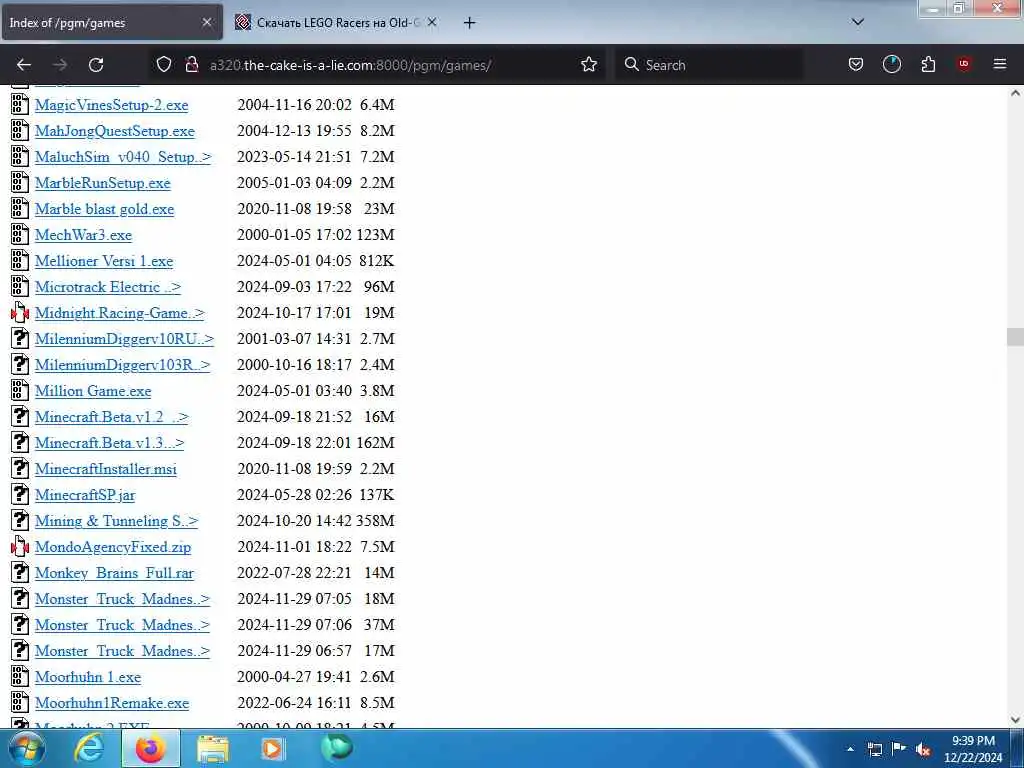The height and width of the screenshot is (768, 1024).
Task: Focus the Search box
Action: [x=709, y=65]
